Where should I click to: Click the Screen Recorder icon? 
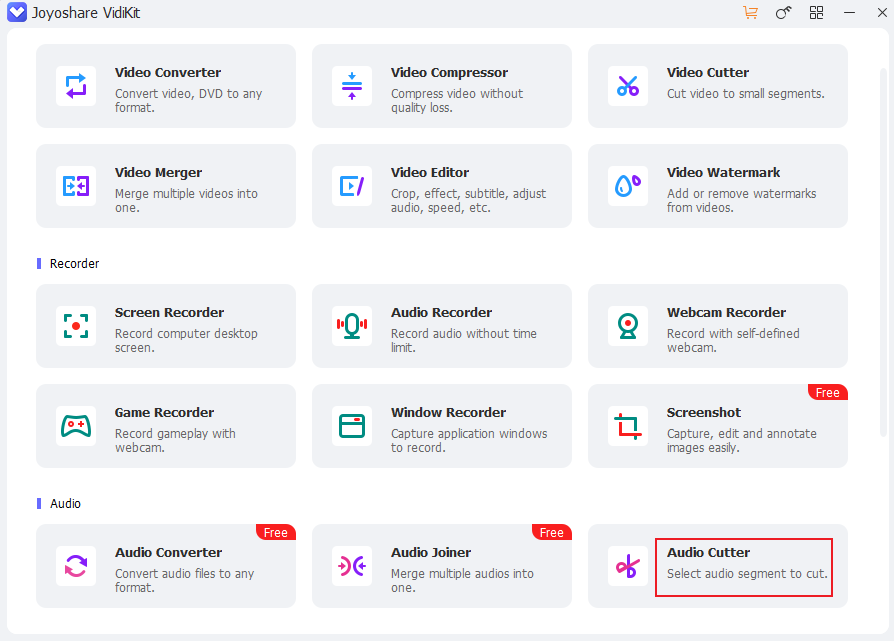point(76,326)
